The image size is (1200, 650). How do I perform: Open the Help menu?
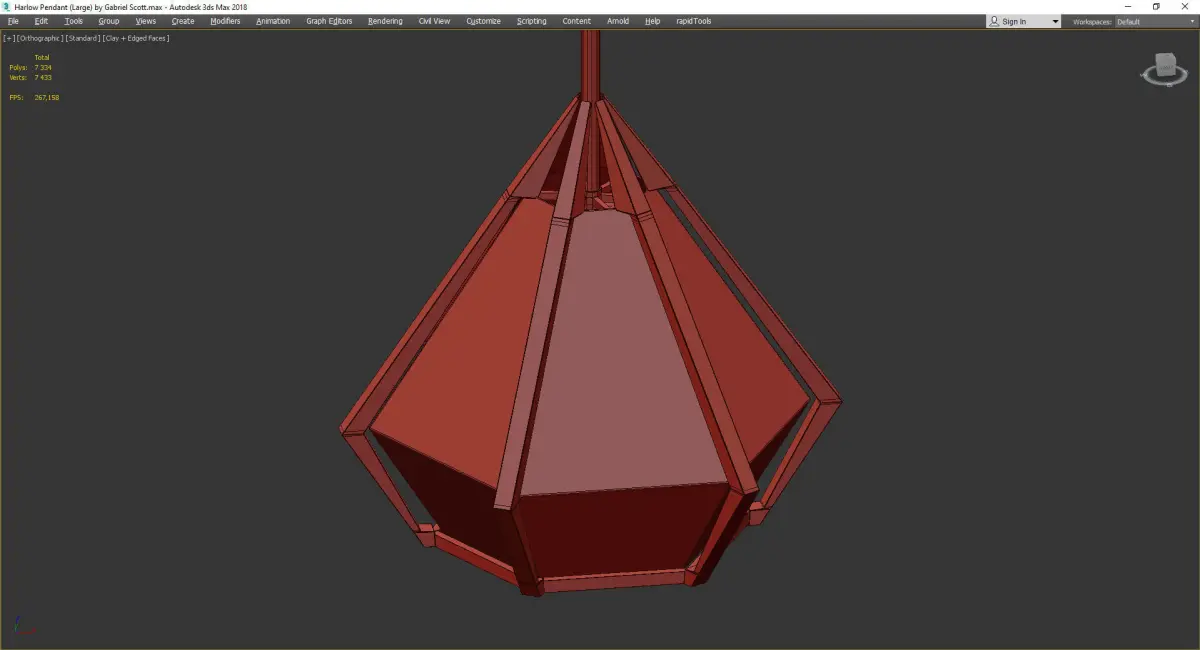point(653,21)
